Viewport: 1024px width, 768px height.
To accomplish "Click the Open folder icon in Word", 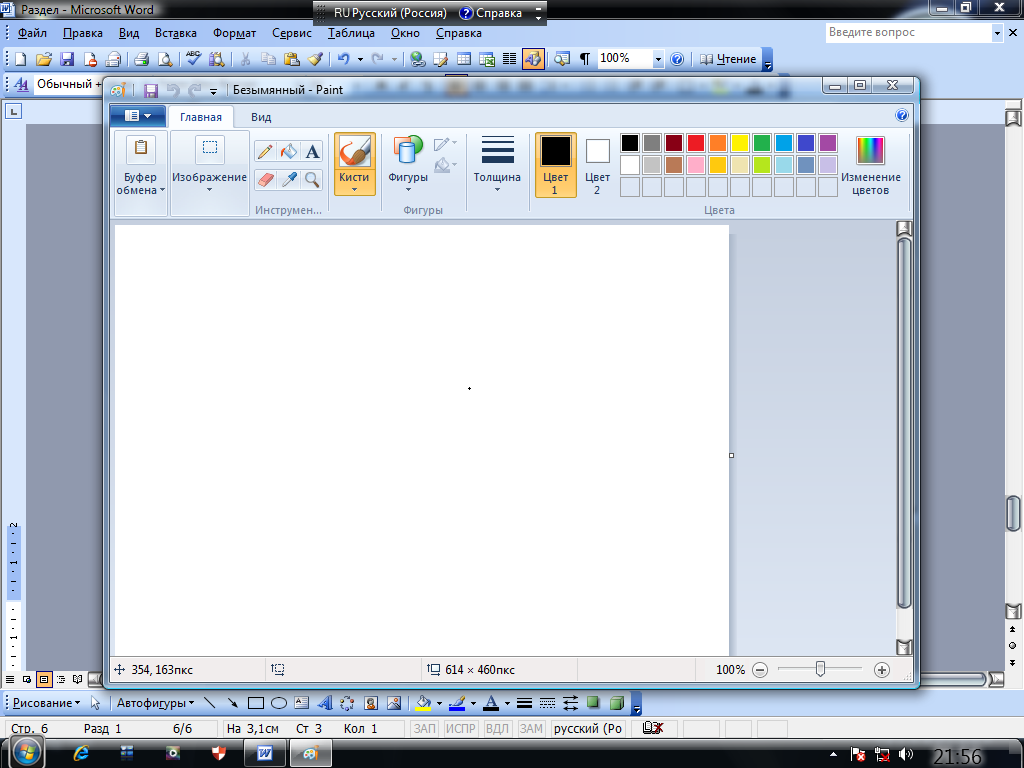I will pos(44,59).
